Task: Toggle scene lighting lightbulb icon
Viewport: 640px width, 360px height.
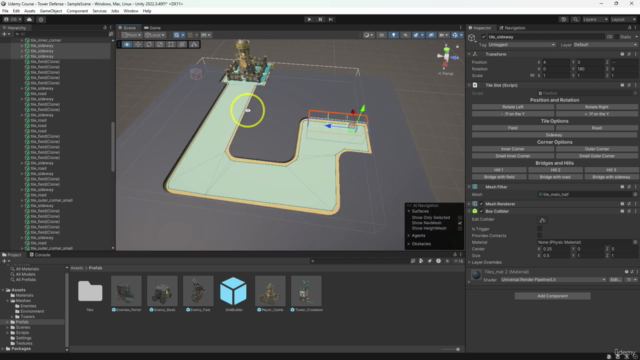Action: pos(393,35)
